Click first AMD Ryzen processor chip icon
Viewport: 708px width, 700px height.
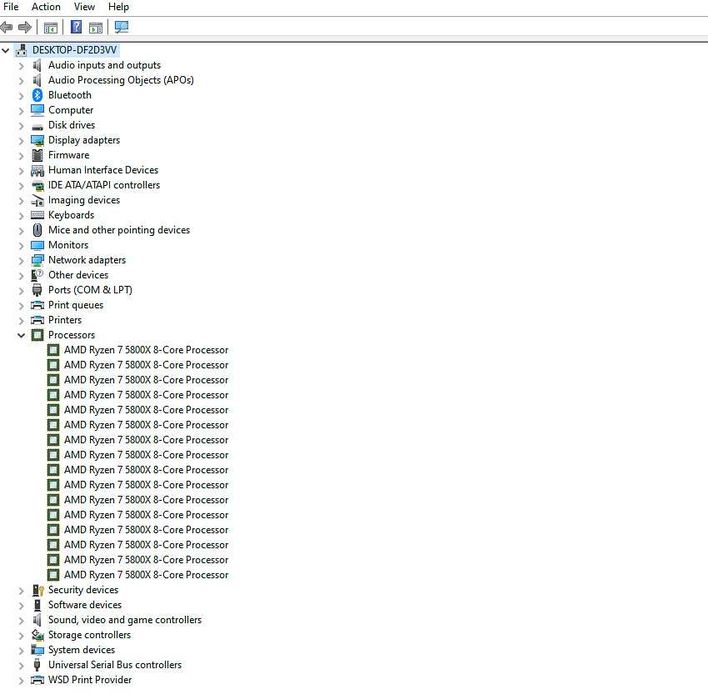[53, 350]
